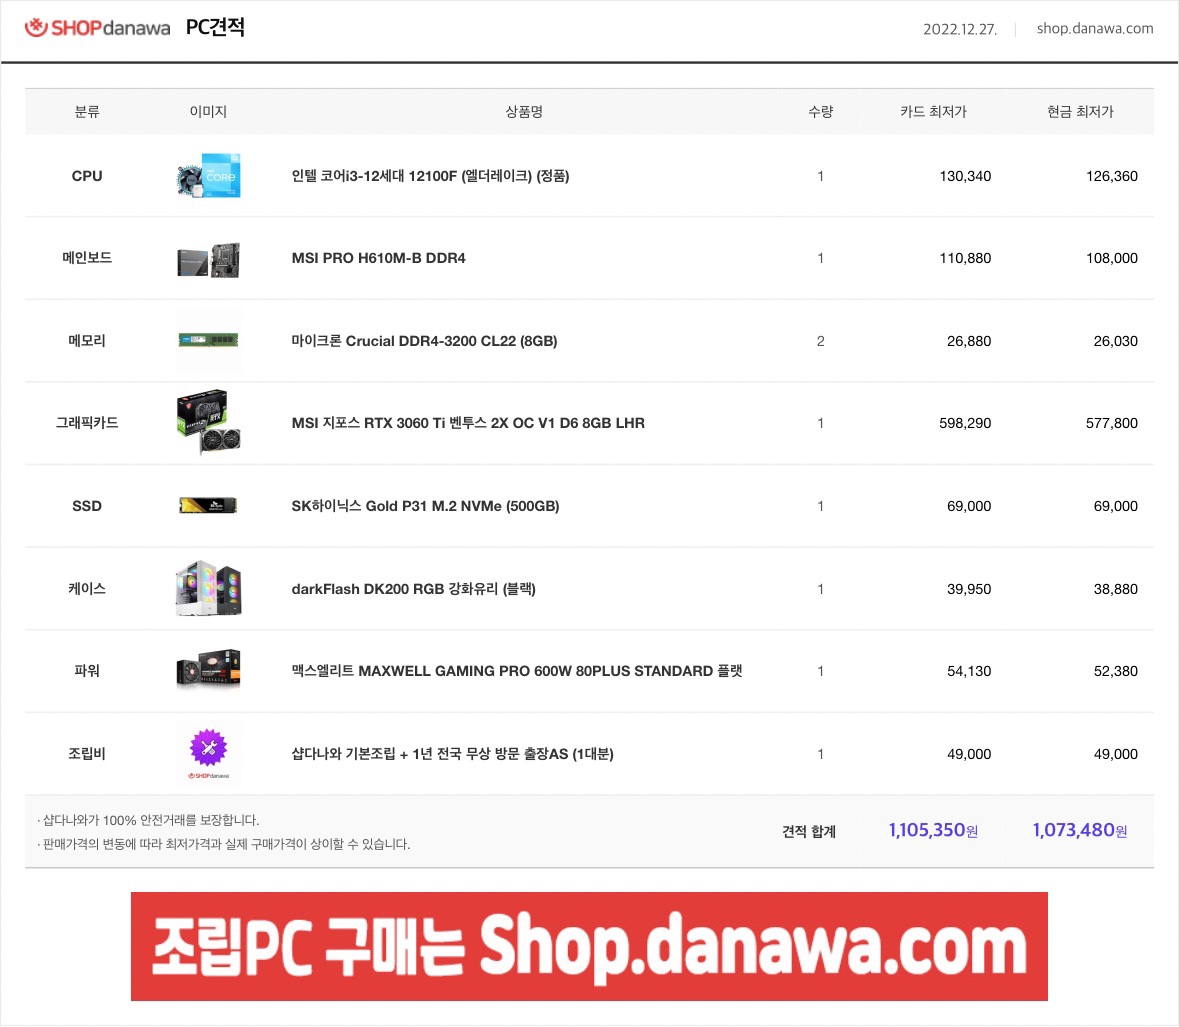Click the memory card price 26,880
Image resolution: width=1179 pixels, height=1027 pixels.
(968, 341)
